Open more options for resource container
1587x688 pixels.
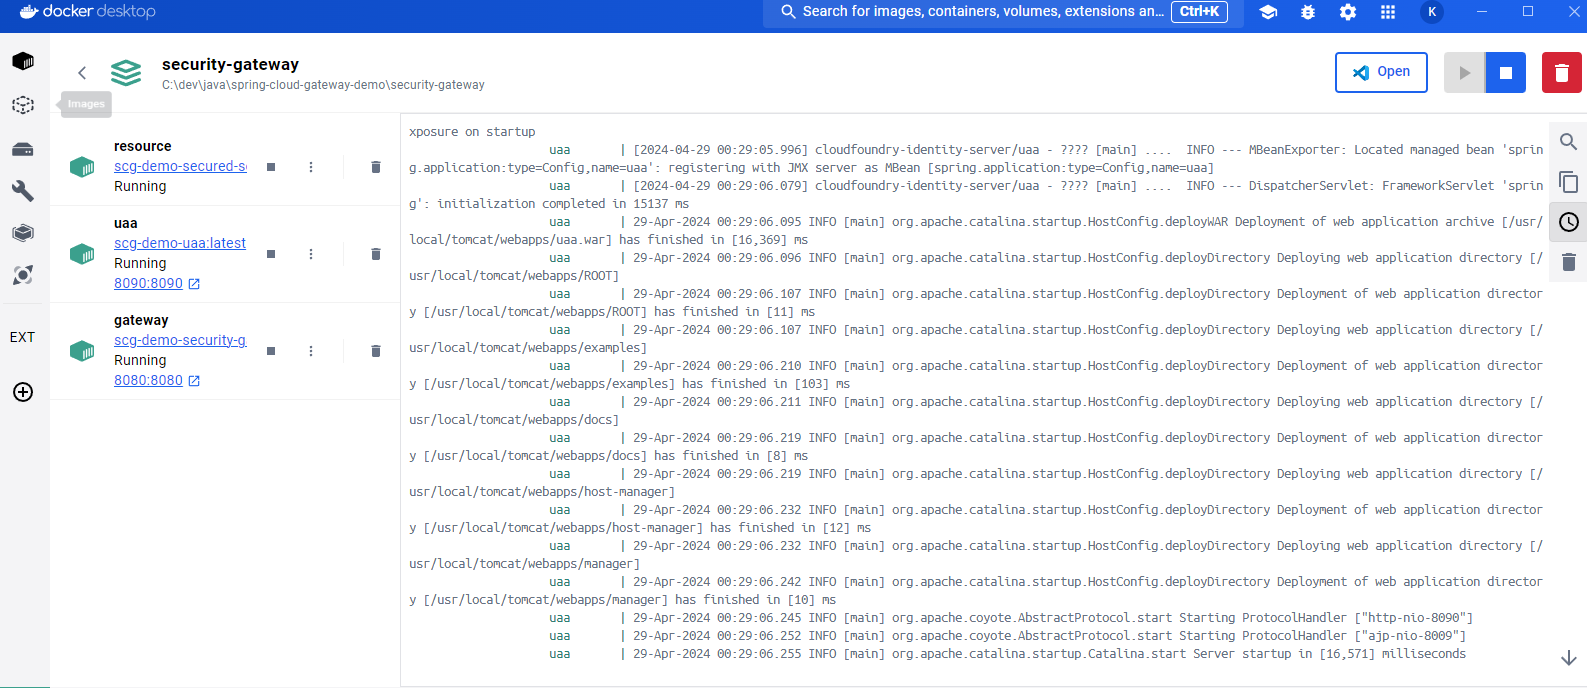tap(311, 167)
